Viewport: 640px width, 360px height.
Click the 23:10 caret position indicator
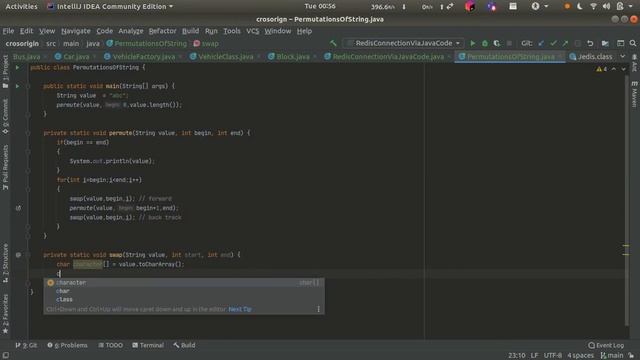click(516, 355)
